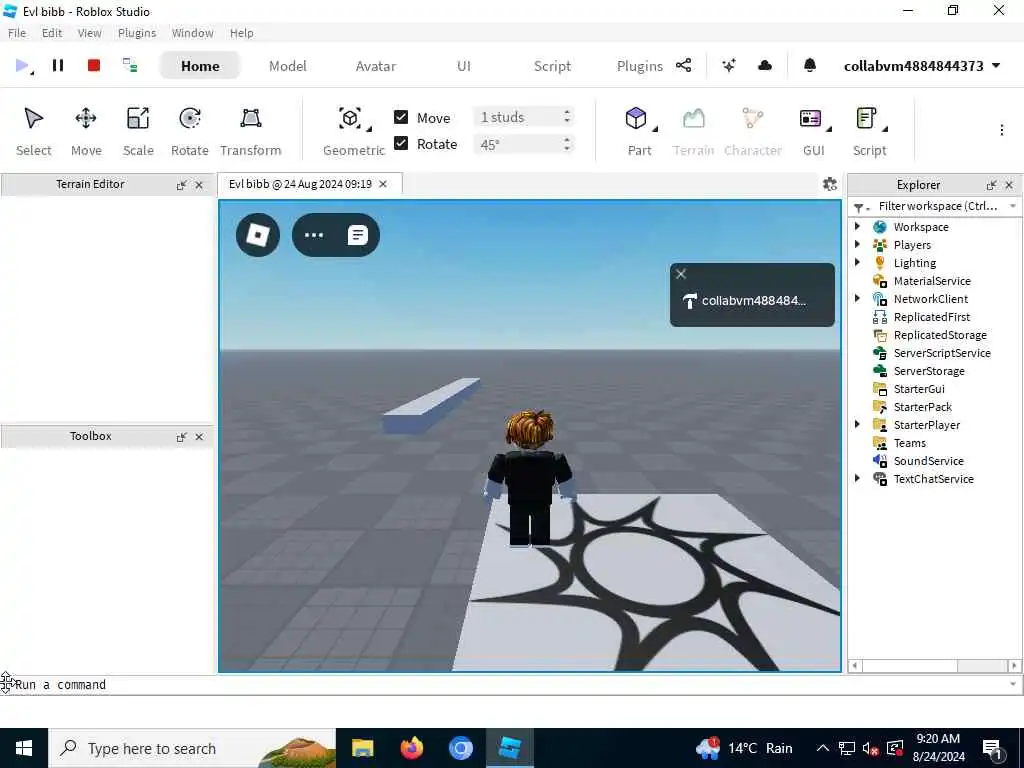1024x768 pixels.
Task: Toggle client/server view icon
Action: 130,65
